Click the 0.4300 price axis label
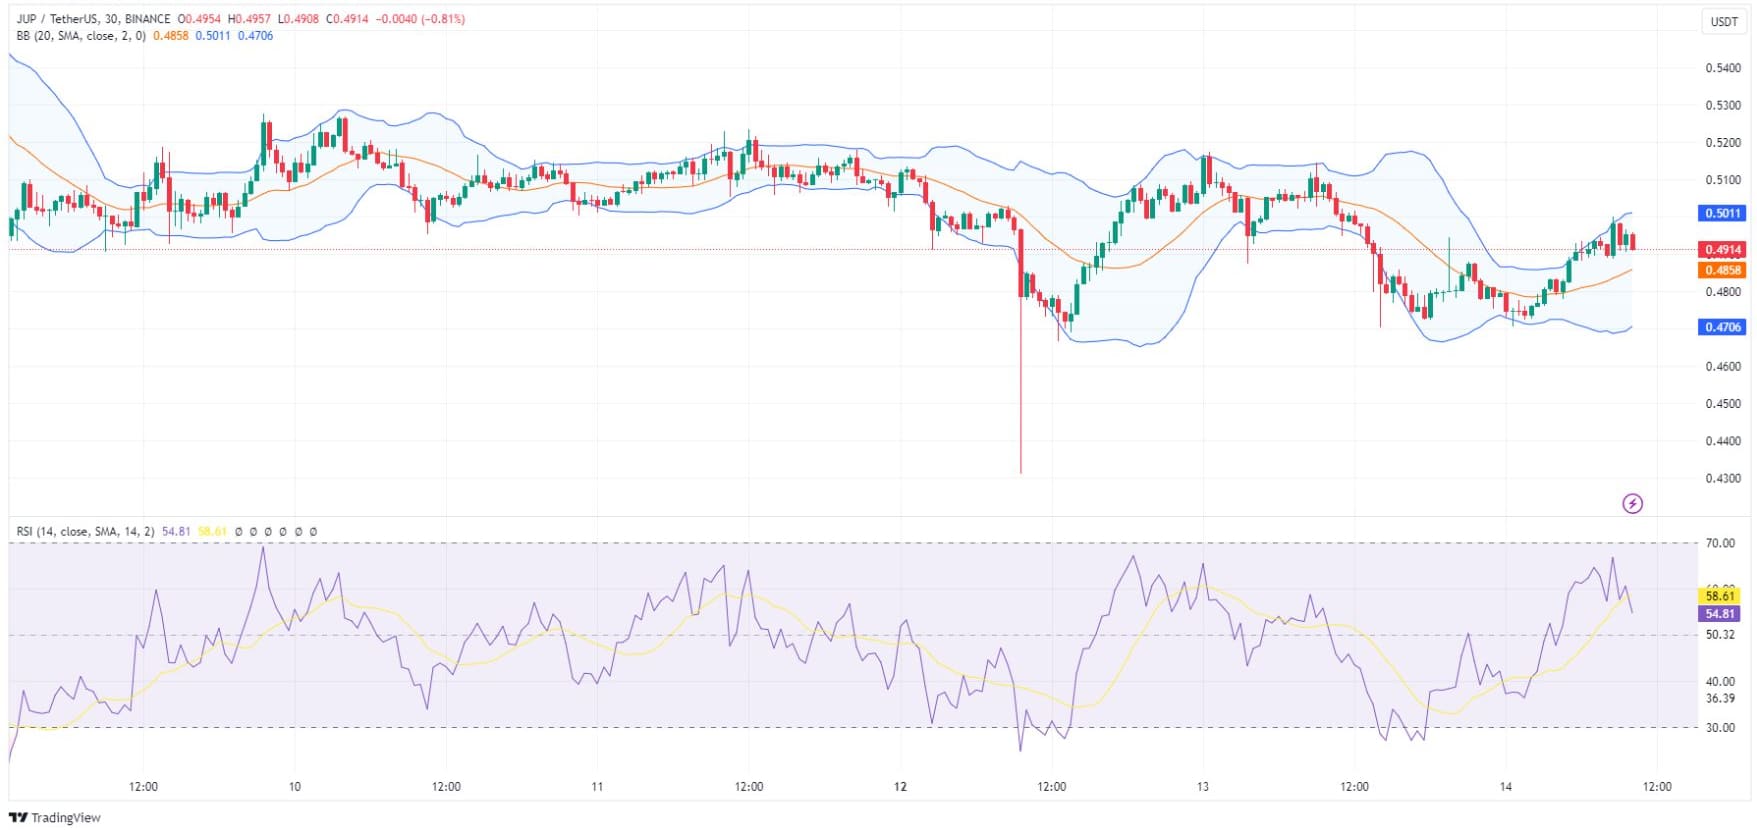The height and width of the screenshot is (830, 1757). click(1722, 478)
